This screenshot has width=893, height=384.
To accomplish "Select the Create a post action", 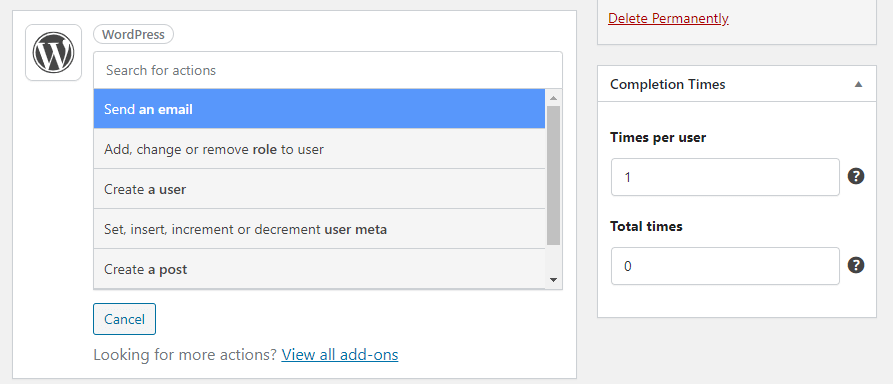I will point(319,269).
